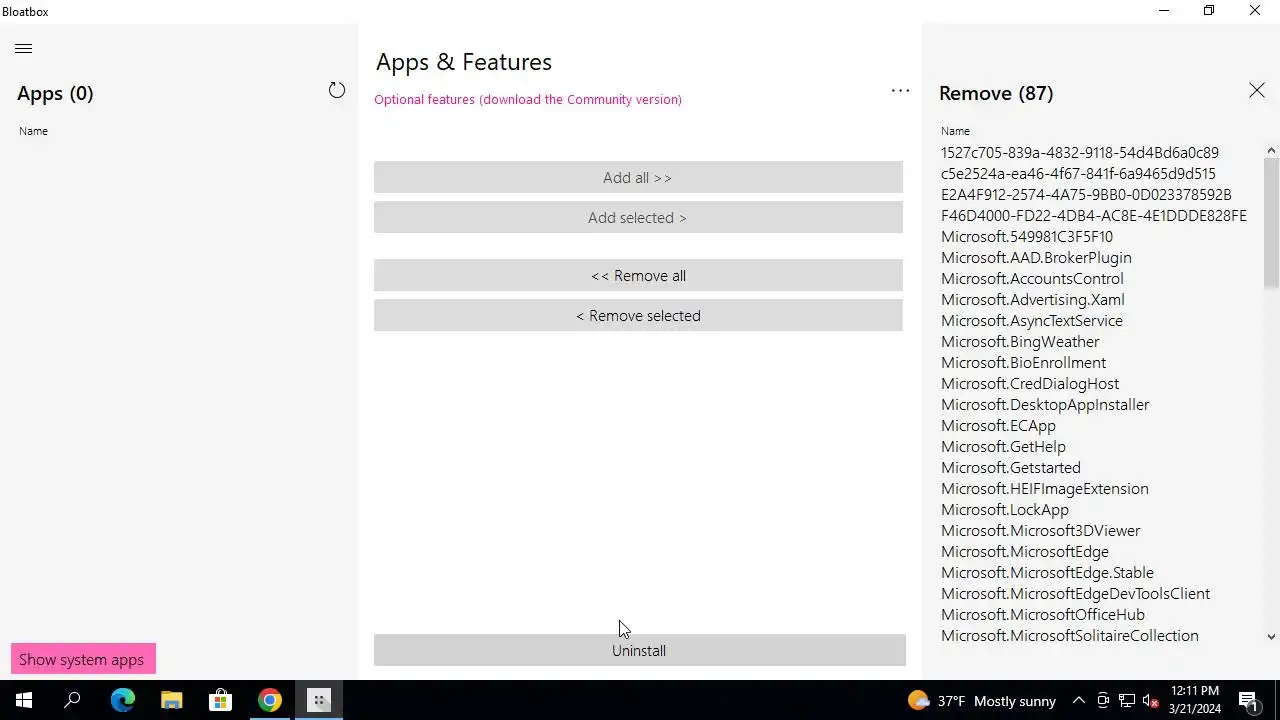Open network status tray icon
Viewport: 1280px width, 720px height.
pyautogui.click(x=1127, y=701)
